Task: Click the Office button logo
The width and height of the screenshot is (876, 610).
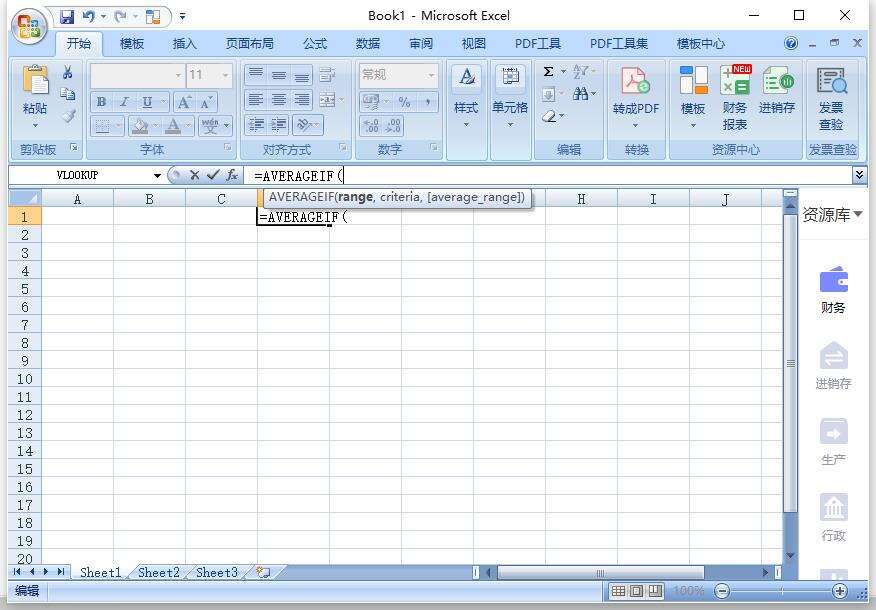Action: click(x=29, y=26)
